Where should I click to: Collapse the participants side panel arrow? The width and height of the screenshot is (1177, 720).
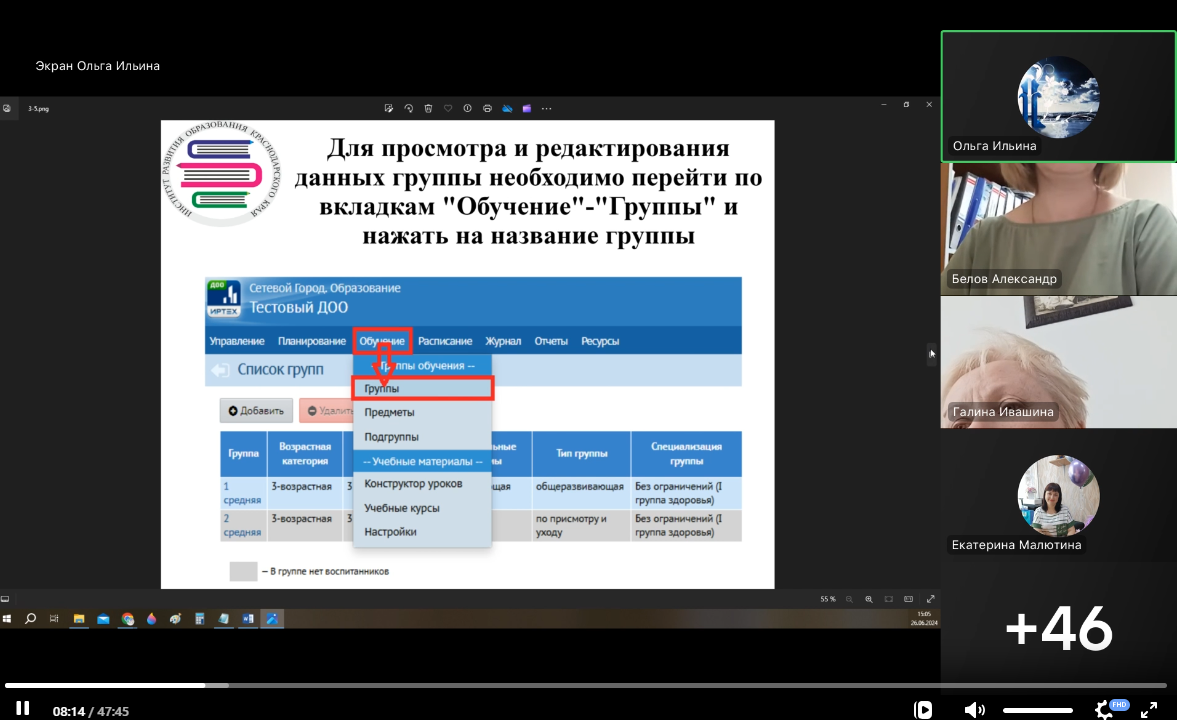pyautogui.click(x=932, y=353)
